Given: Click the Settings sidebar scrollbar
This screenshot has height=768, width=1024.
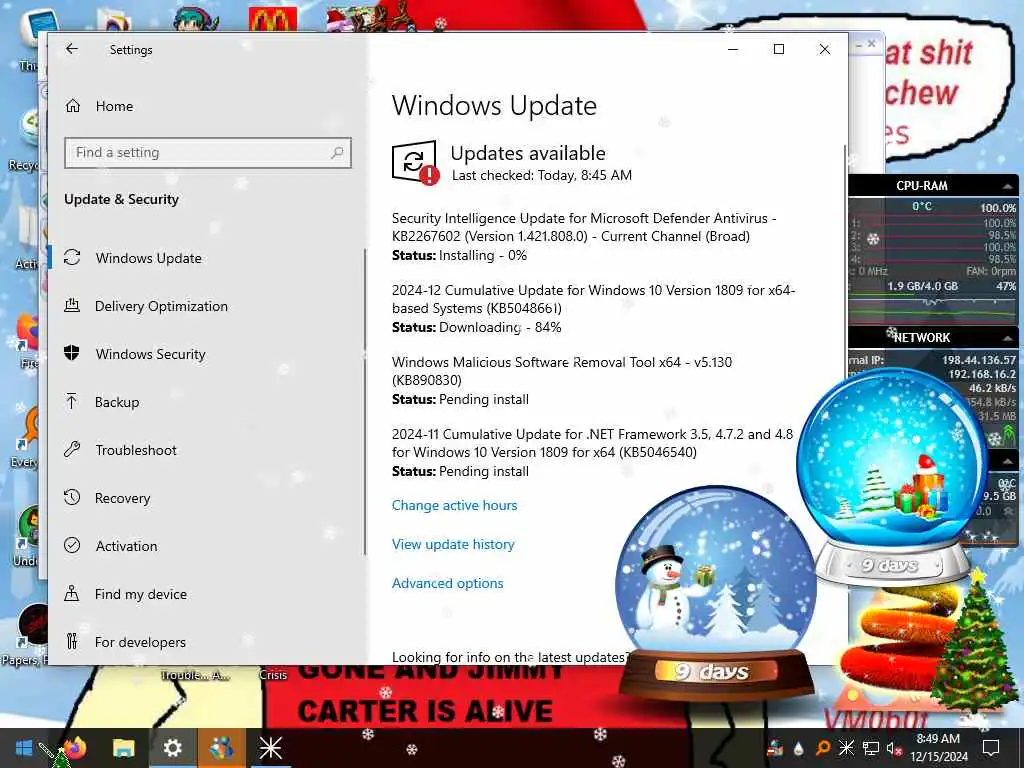Looking at the screenshot, I should pos(364,402).
